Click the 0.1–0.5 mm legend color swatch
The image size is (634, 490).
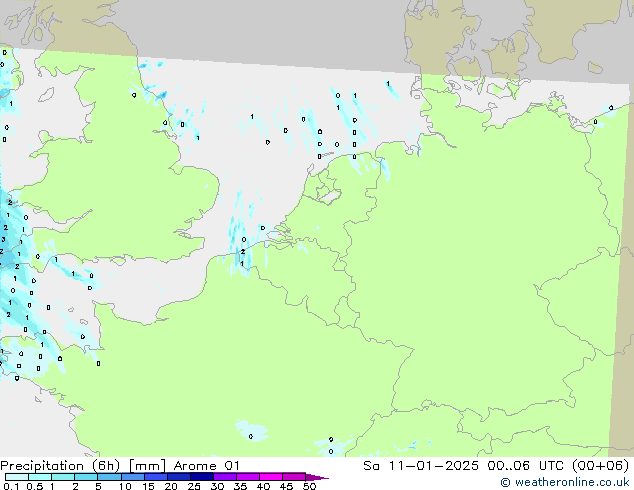tap(17, 477)
